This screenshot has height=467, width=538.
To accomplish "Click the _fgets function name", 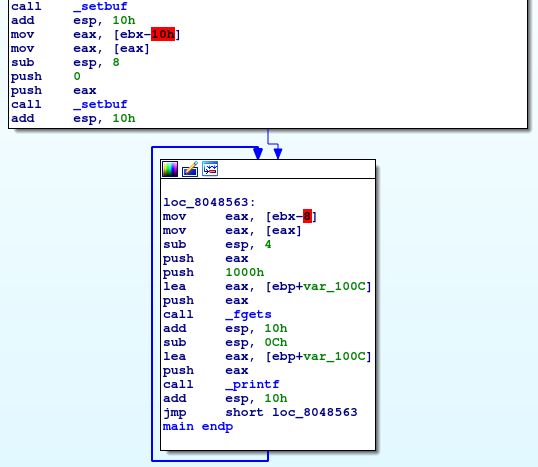I will click(x=248, y=315).
